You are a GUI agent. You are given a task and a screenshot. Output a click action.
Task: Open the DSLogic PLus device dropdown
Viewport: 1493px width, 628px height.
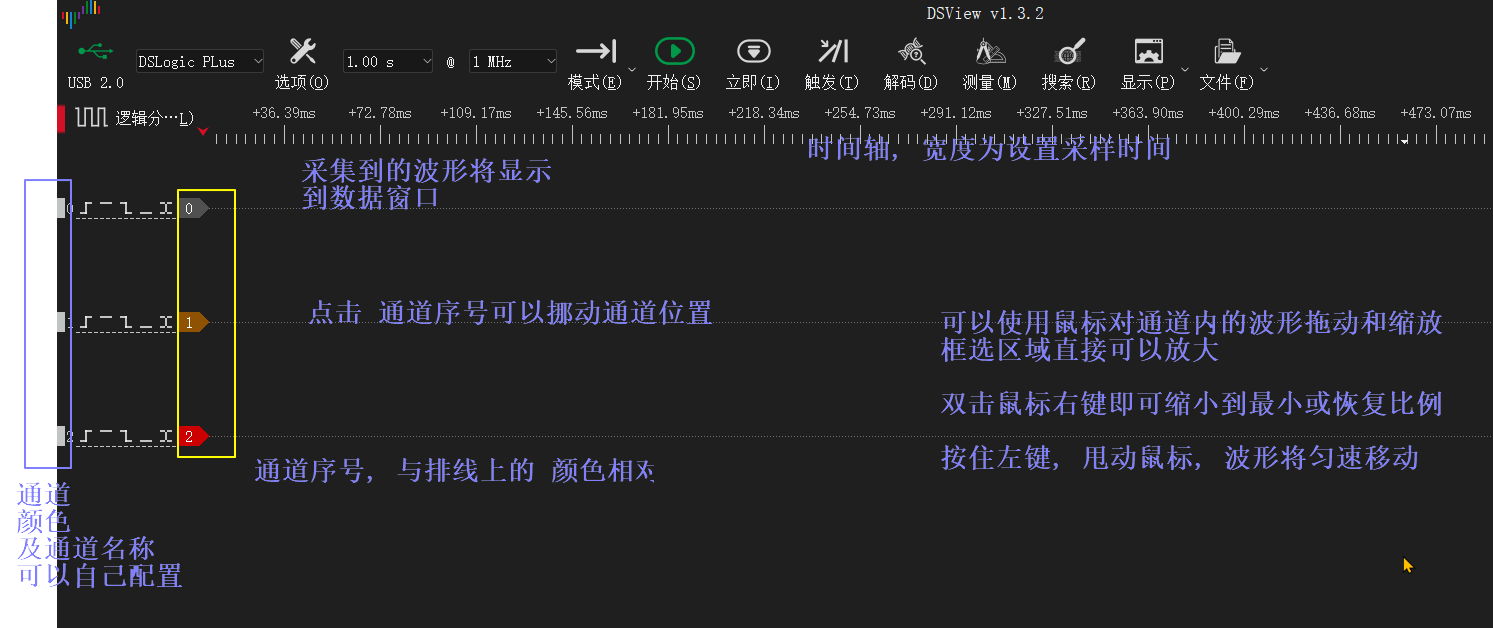point(200,62)
